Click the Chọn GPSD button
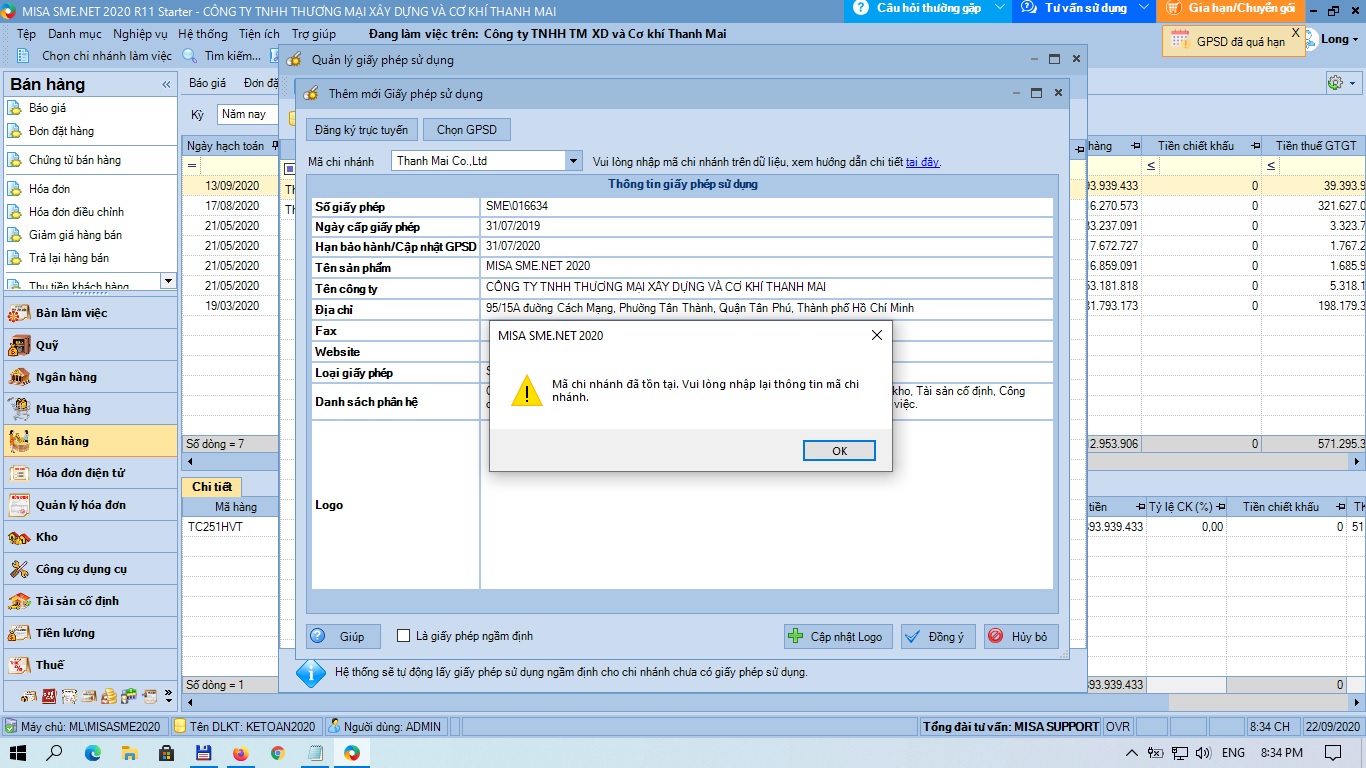Image resolution: width=1366 pixels, height=768 pixels. tap(466, 130)
